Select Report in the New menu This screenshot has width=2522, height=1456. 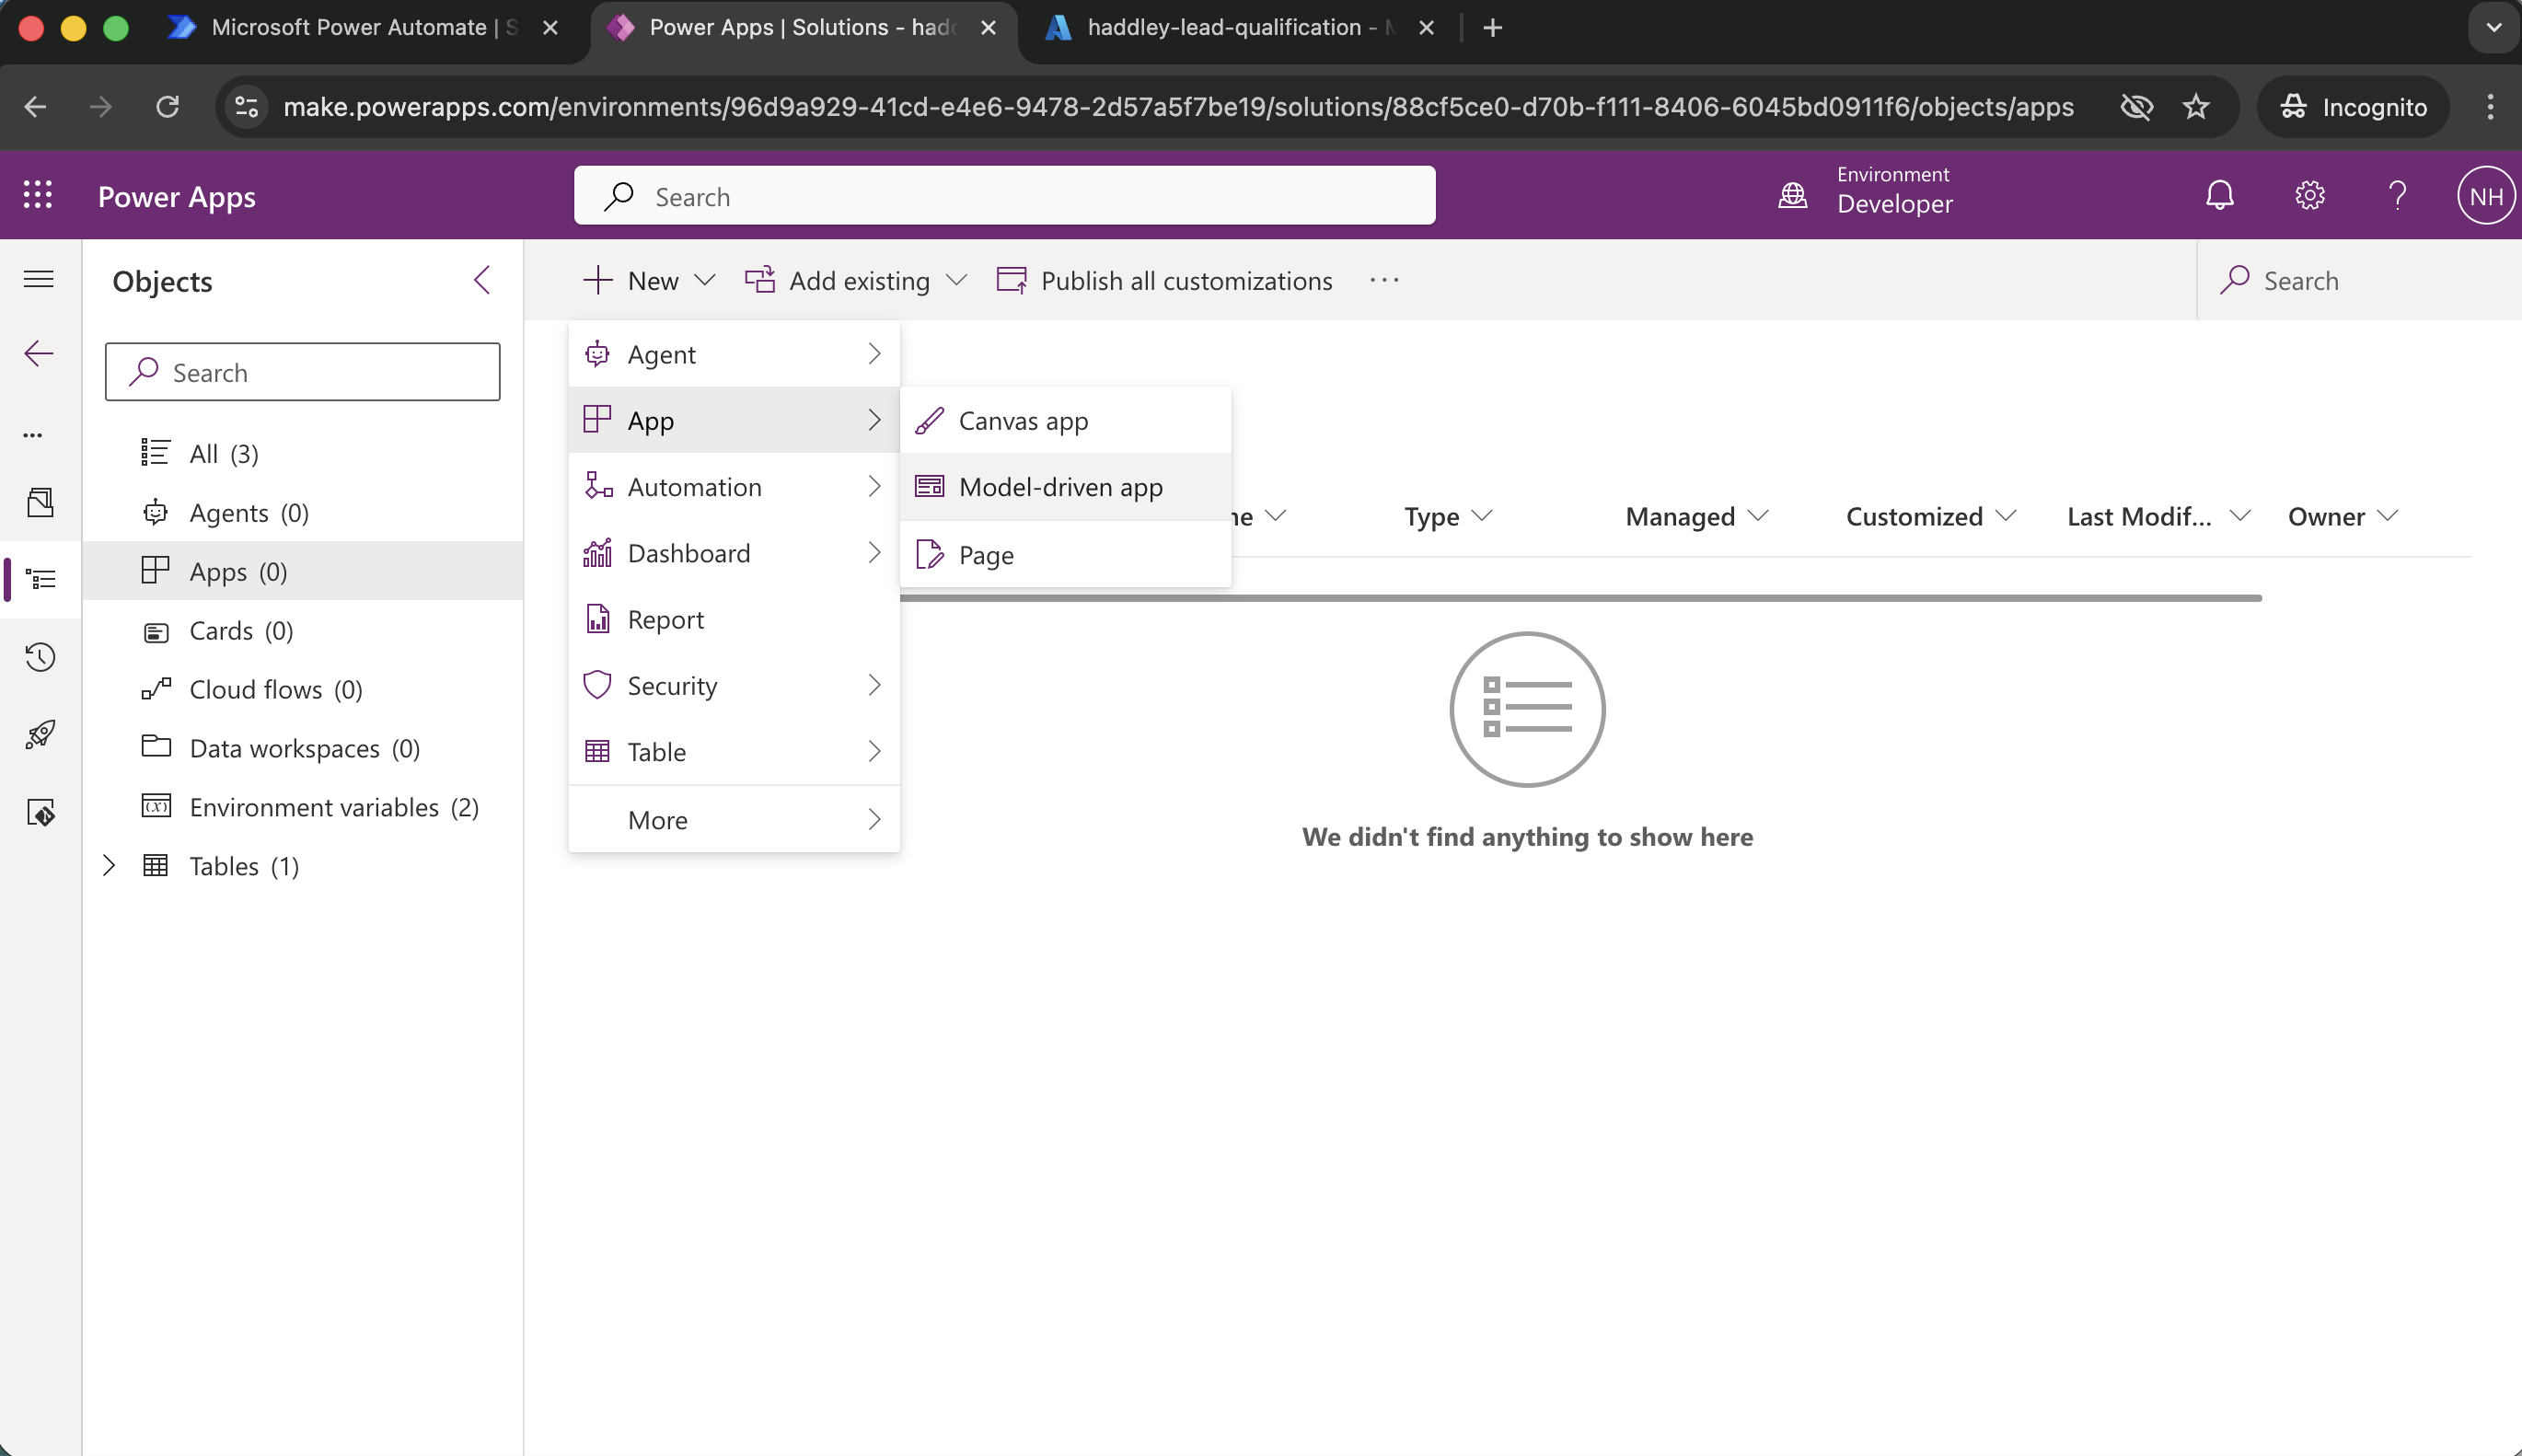point(734,619)
